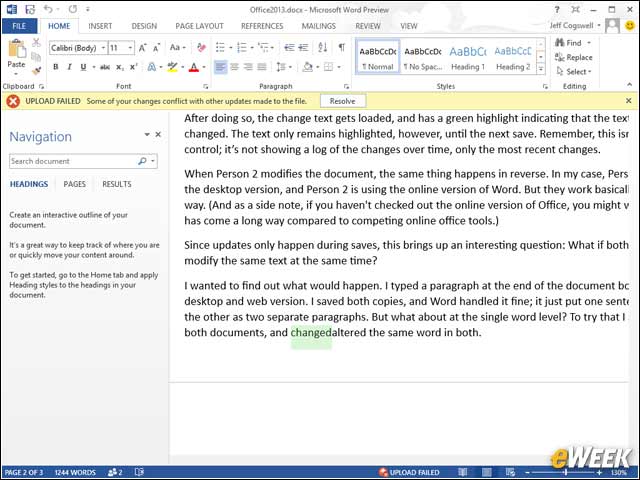Click the Clear Formatting eraser icon
Screen dimensions: 640x480
tap(201, 48)
